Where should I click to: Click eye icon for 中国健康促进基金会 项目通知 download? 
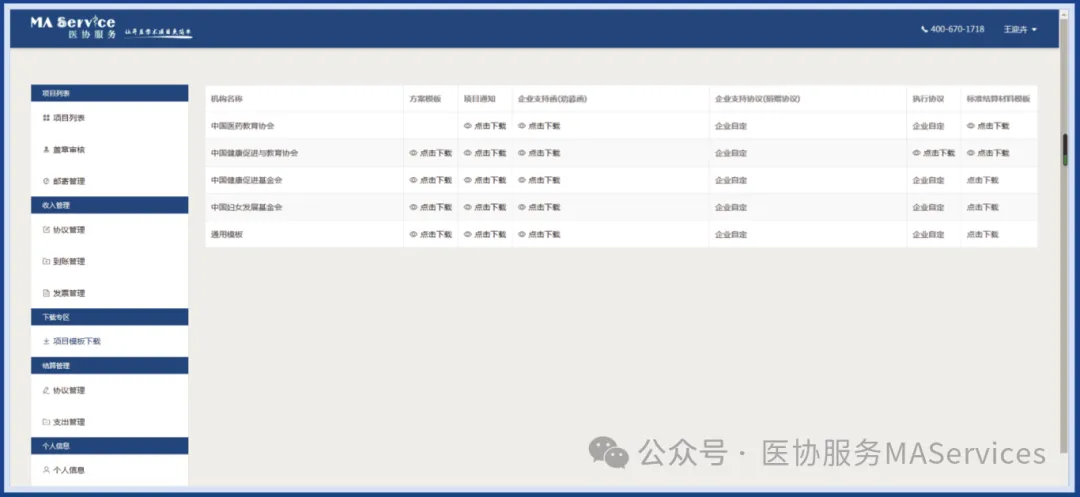coord(468,180)
